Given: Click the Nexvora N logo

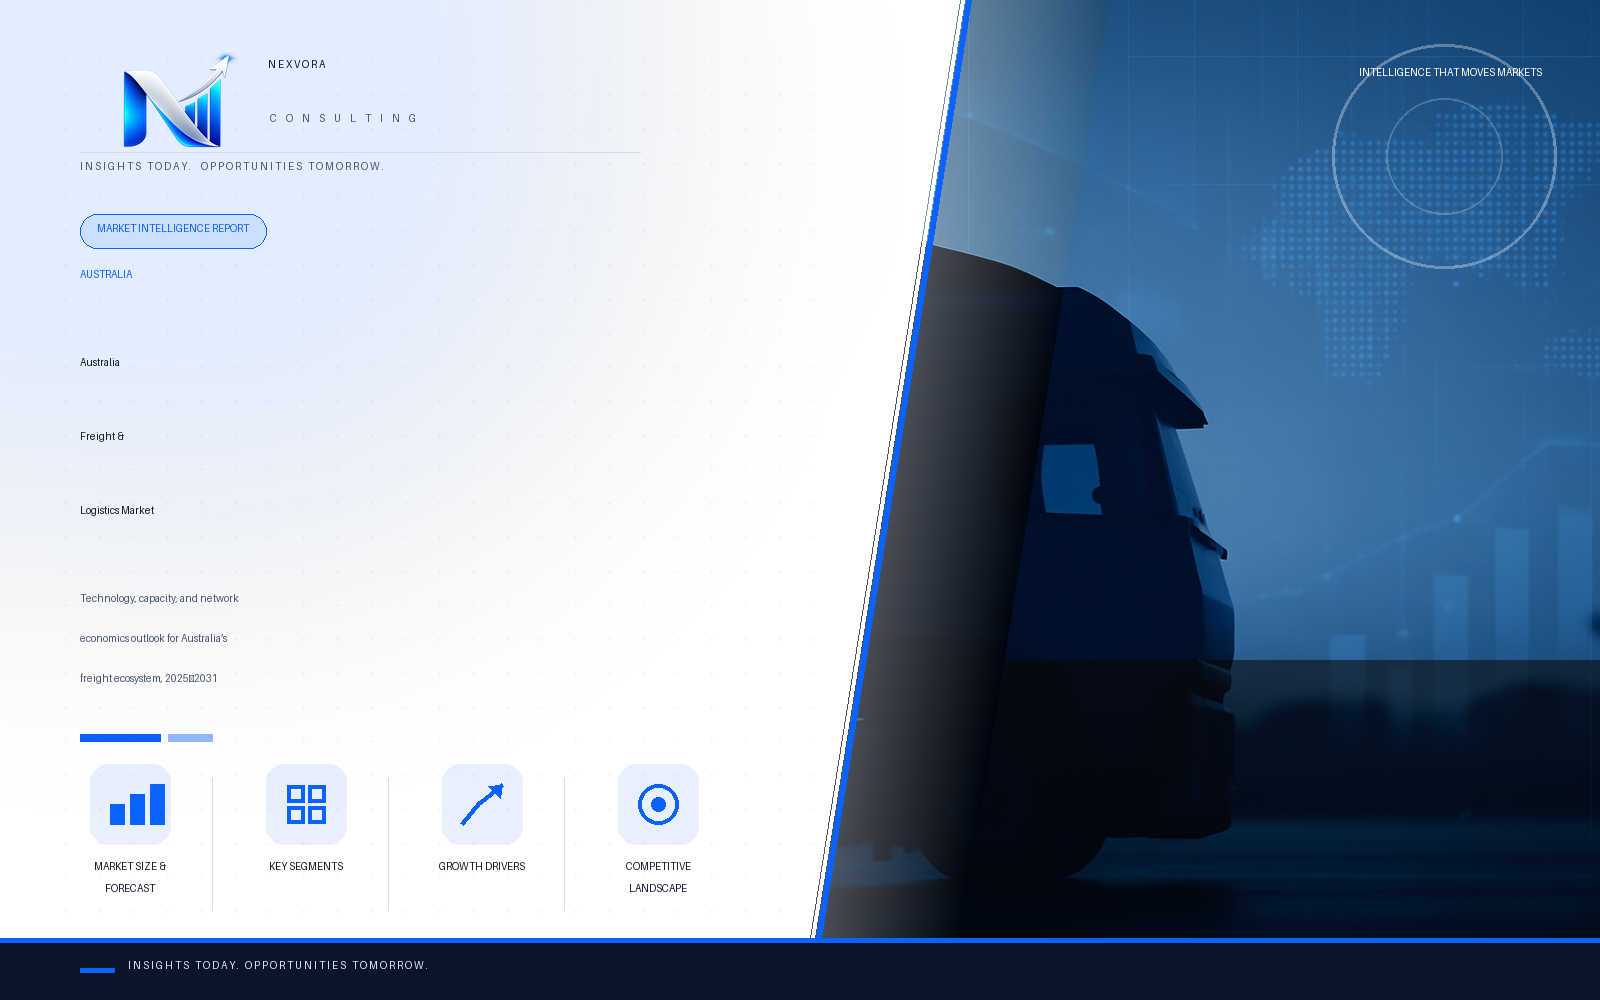Looking at the screenshot, I should coord(178,100).
